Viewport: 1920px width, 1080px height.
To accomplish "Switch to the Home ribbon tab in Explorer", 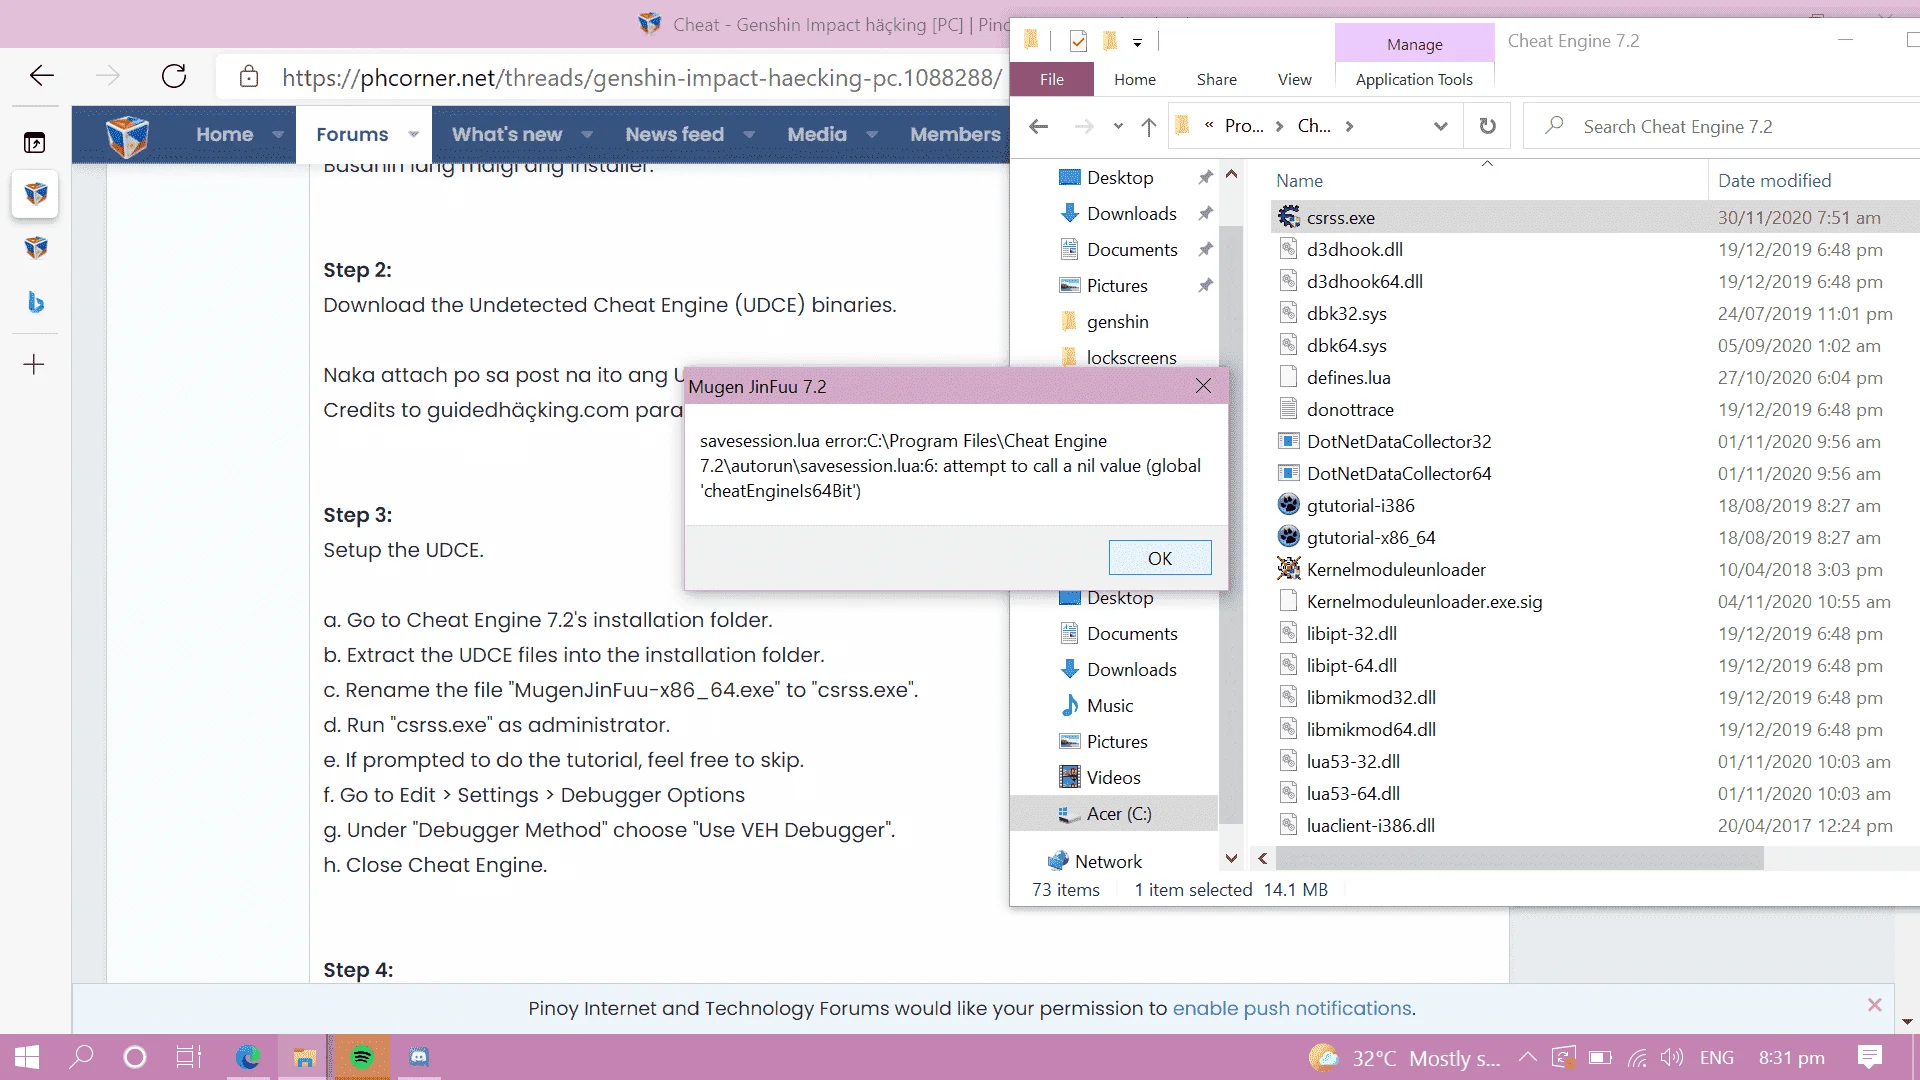I will (1135, 79).
